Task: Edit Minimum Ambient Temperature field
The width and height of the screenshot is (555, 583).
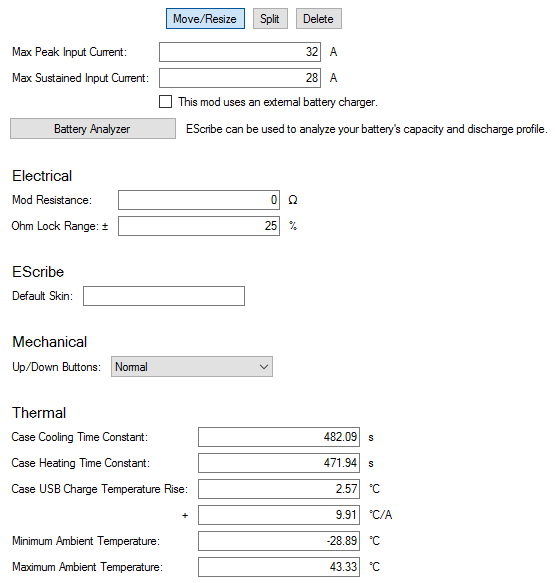Action: (279, 541)
